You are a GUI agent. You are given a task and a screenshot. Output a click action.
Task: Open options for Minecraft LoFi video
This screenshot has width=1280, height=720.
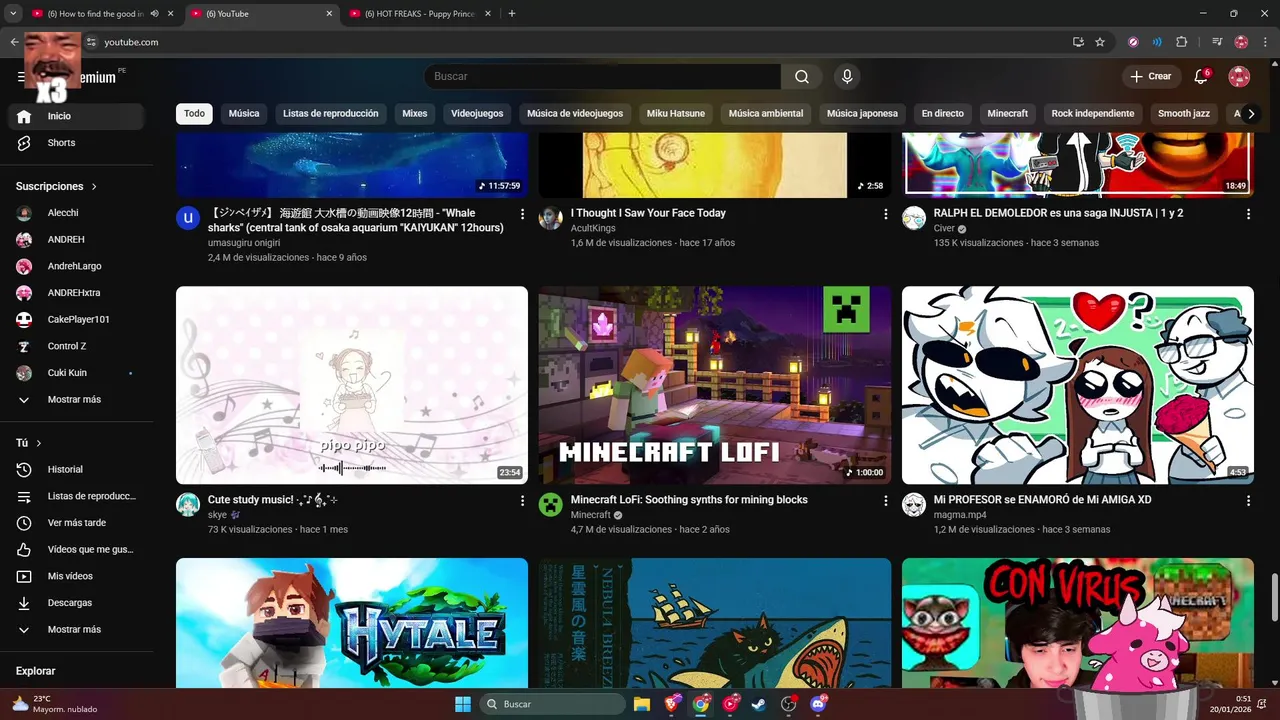coord(885,500)
